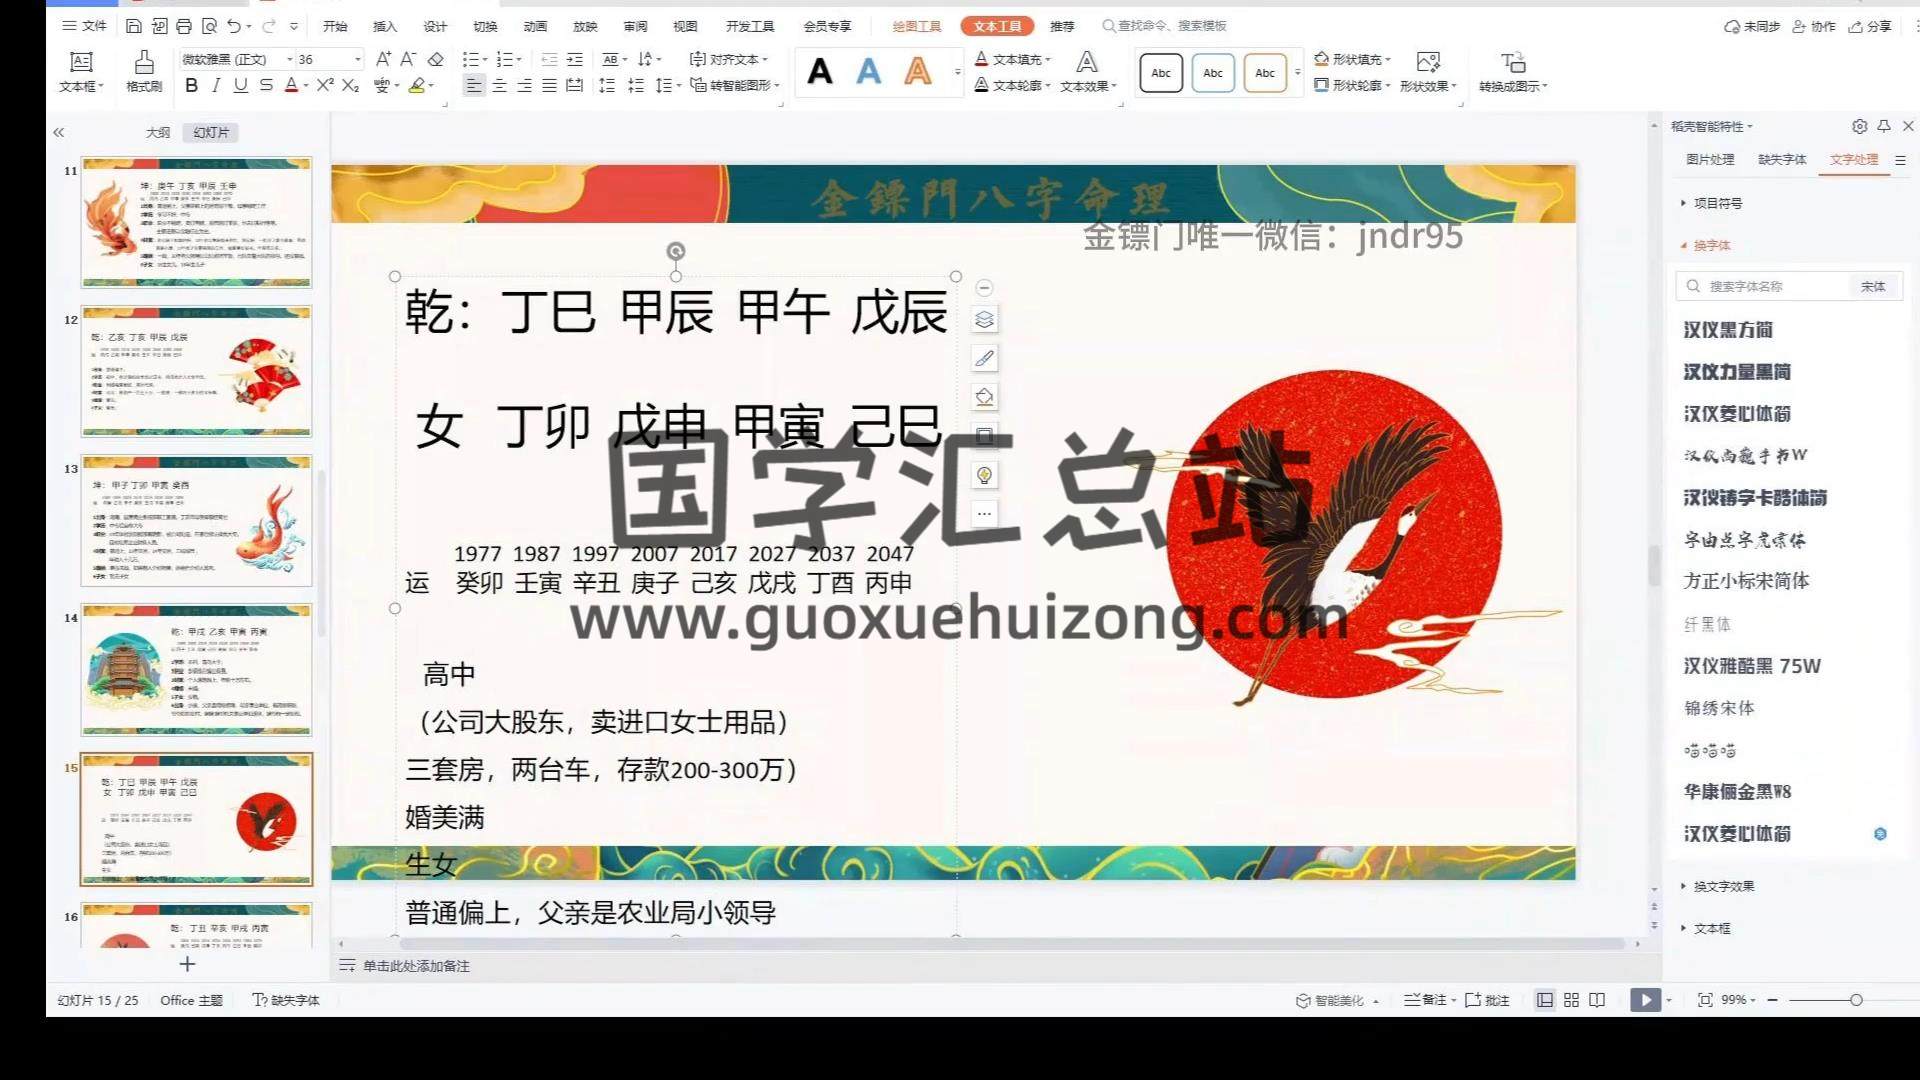Expand the 项目符号 section
This screenshot has width=1920, height=1080.
[1717, 203]
